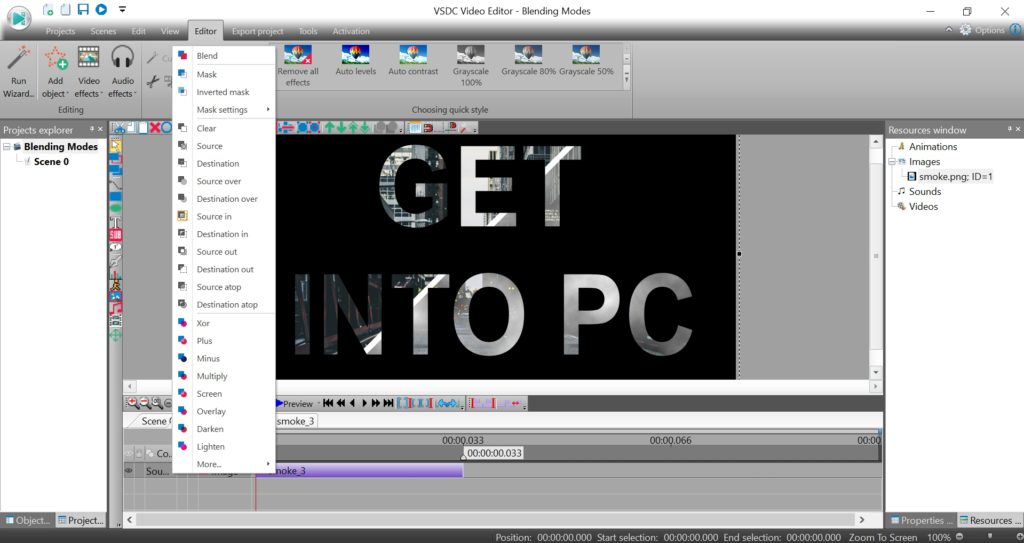Apply the Remove all effects style

[x=298, y=66]
